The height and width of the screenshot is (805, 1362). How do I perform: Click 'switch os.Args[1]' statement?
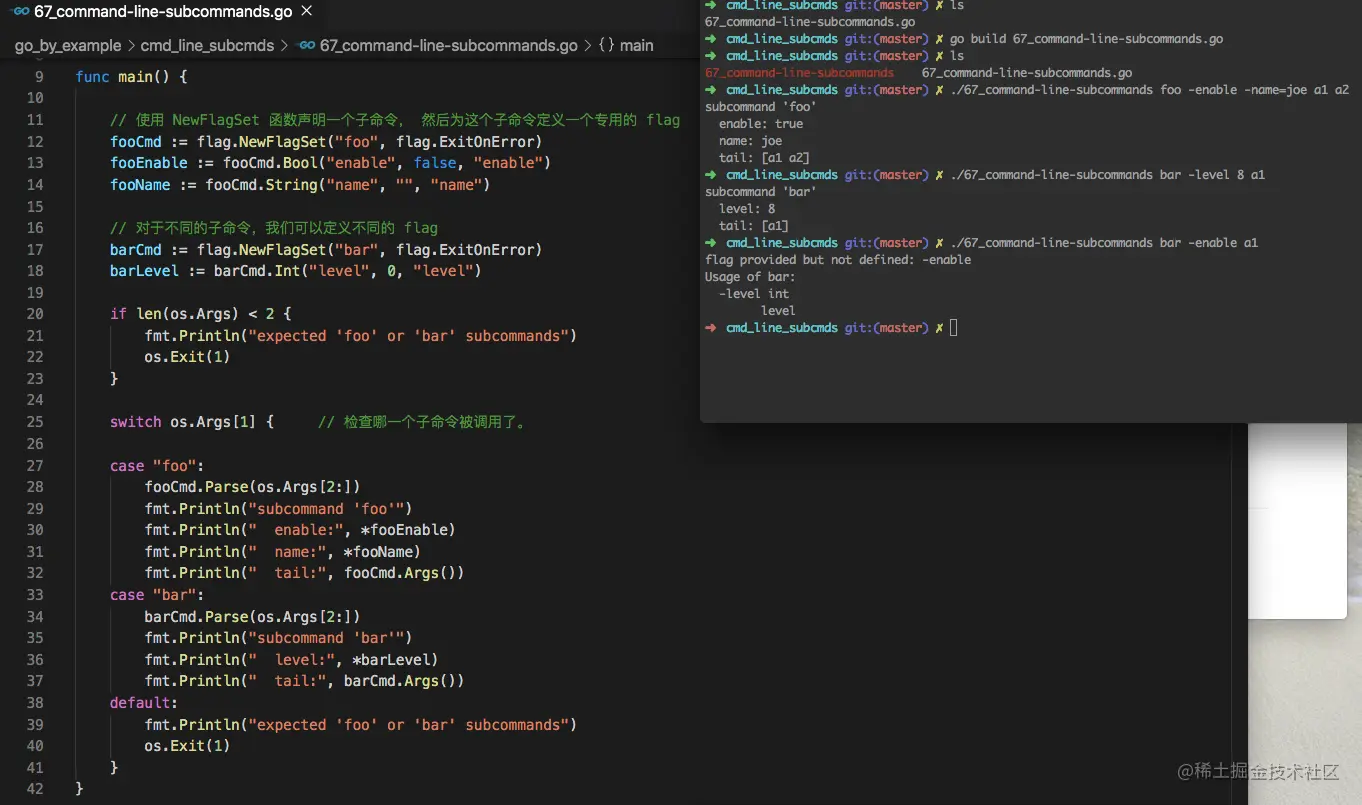tap(183, 422)
